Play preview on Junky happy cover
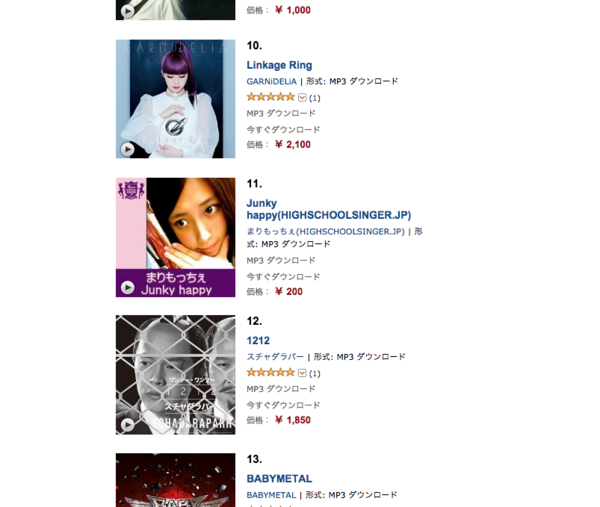 pyautogui.click(x=127, y=287)
